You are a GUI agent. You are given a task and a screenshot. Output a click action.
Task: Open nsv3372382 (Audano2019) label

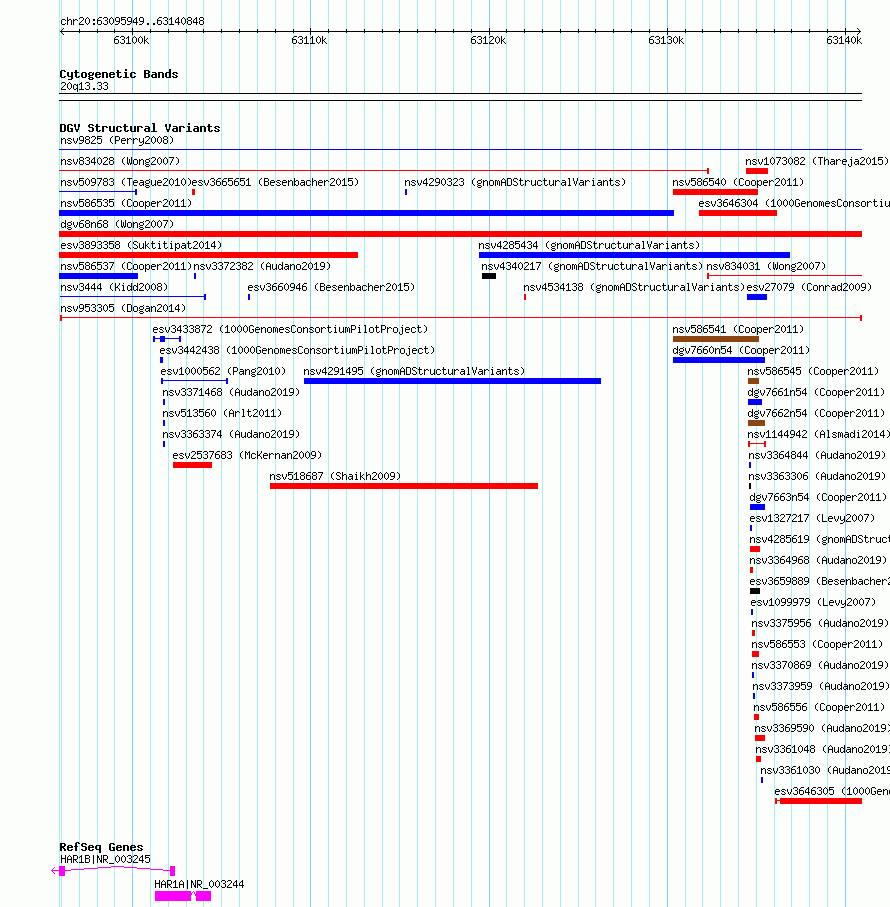click(262, 266)
